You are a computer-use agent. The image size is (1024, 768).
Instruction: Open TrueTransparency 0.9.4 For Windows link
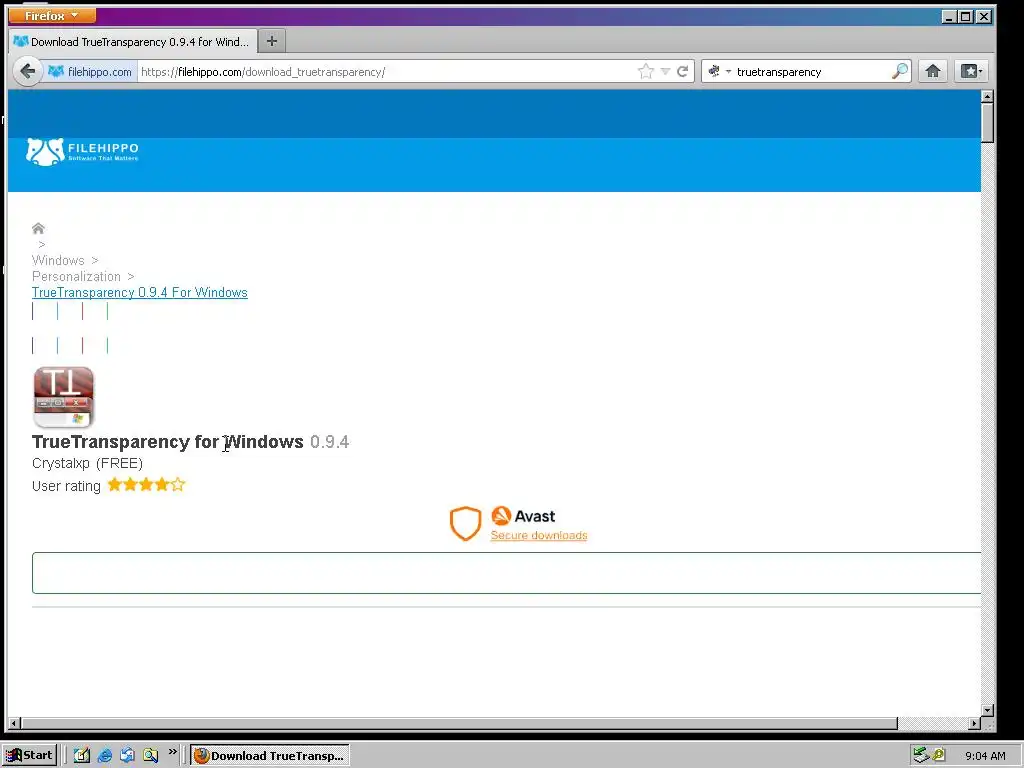point(140,293)
